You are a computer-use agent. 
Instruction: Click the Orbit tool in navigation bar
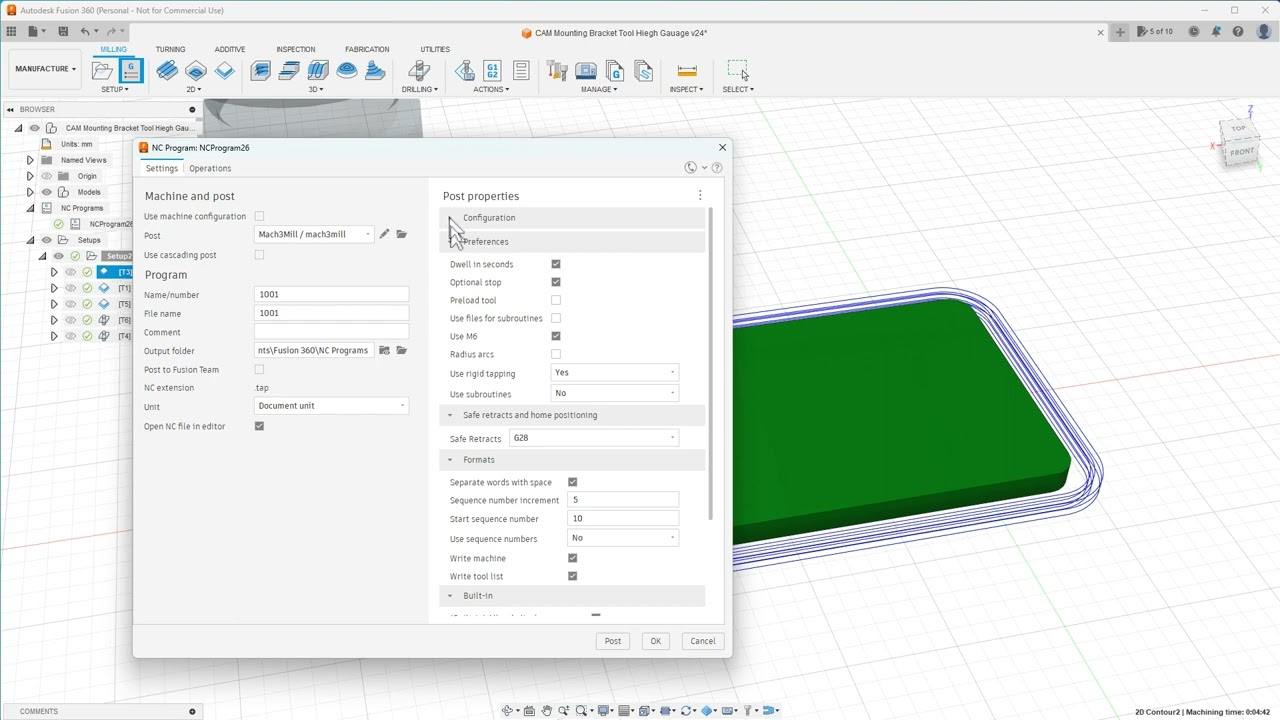pyautogui.click(x=508, y=711)
